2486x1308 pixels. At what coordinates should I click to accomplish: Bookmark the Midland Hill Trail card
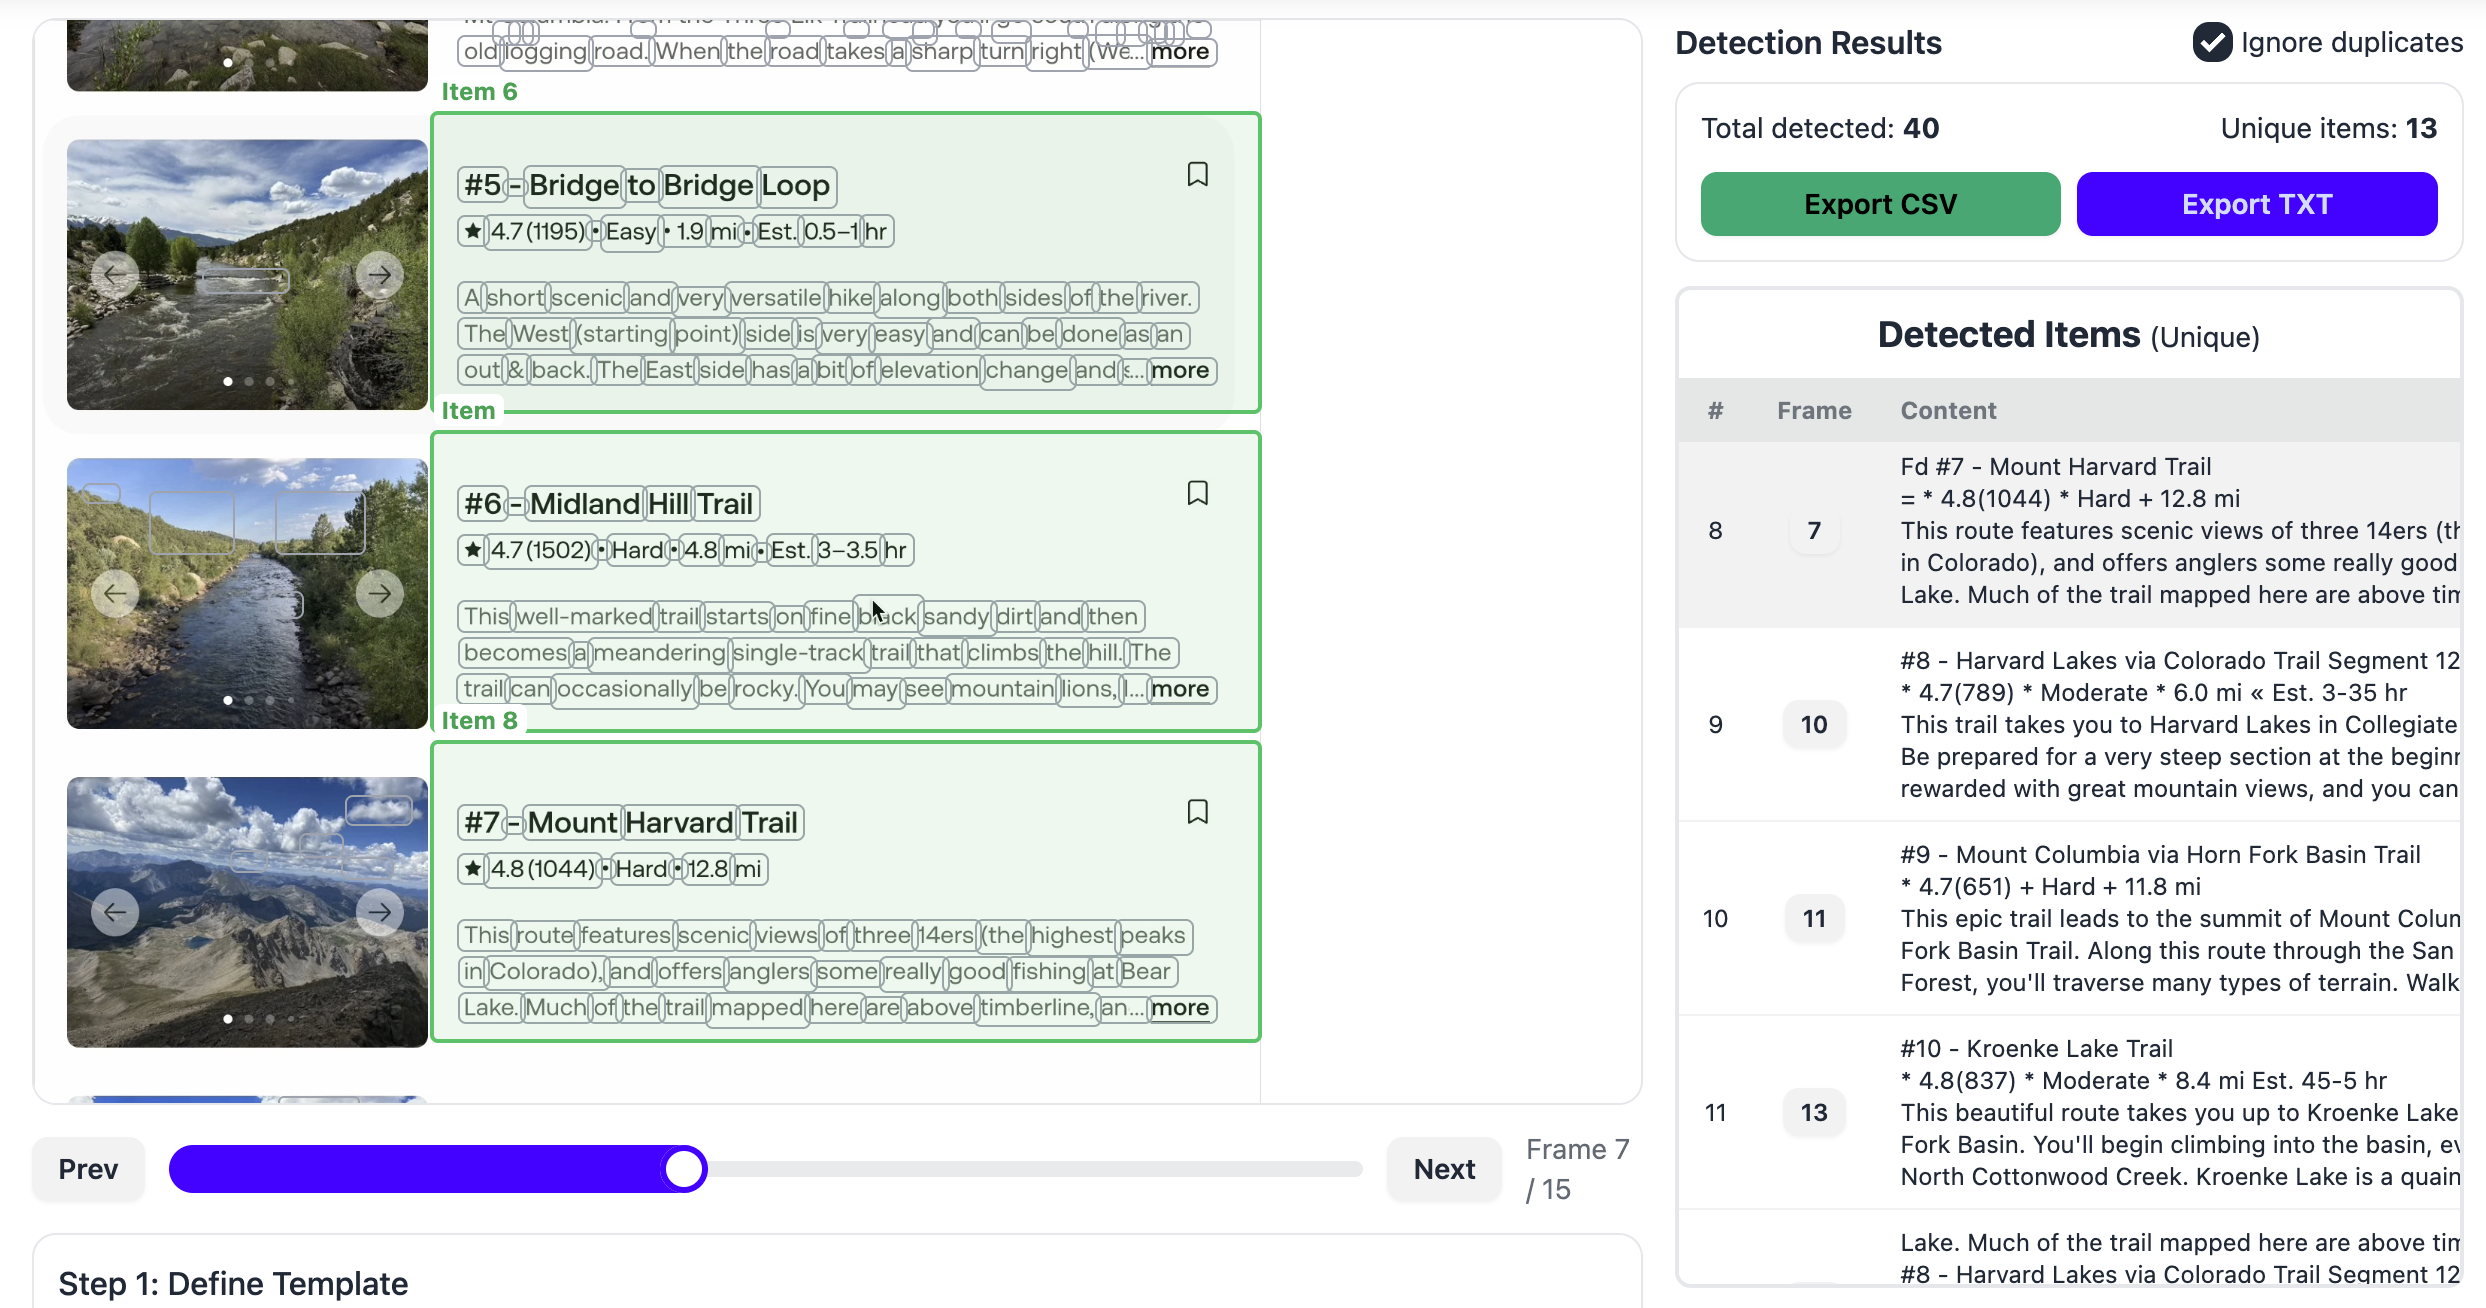pos(1198,492)
